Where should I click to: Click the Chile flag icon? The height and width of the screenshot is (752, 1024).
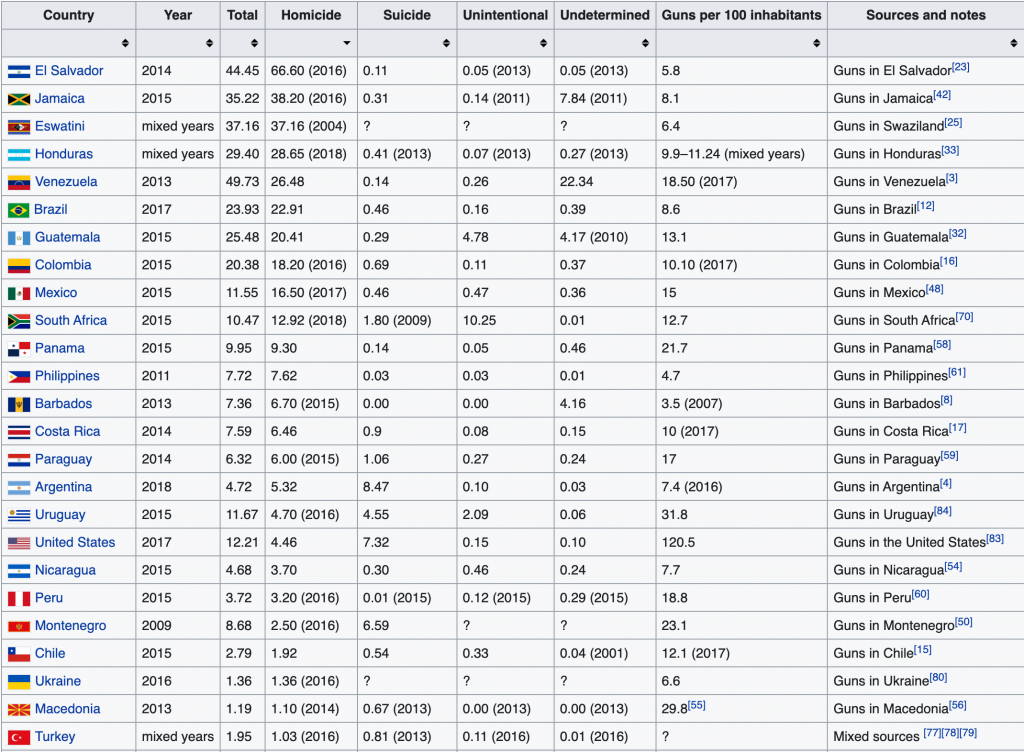(x=19, y=654)
